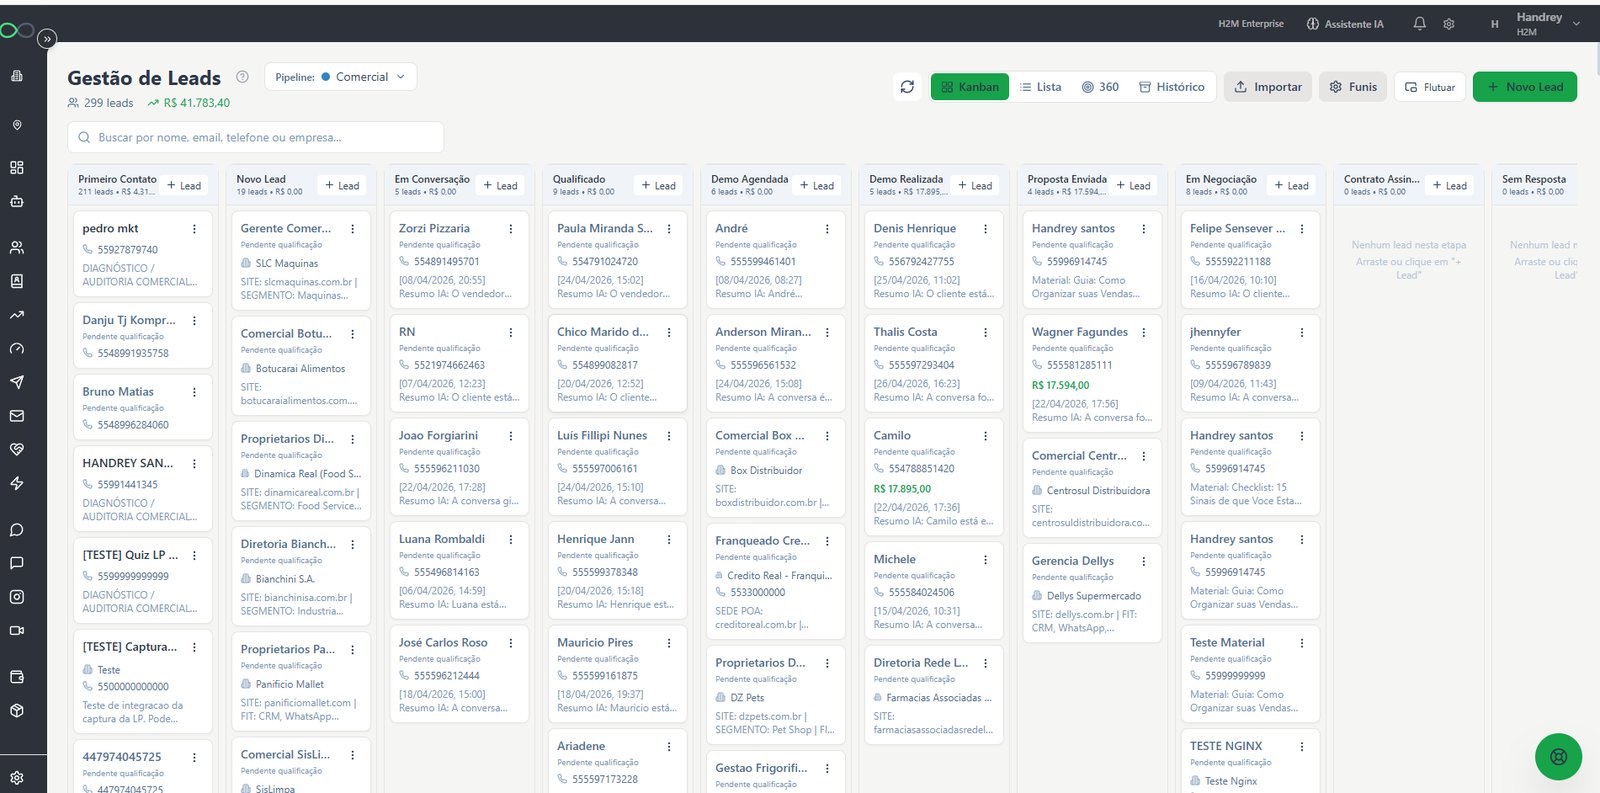The height and width of the screenshot is (793, 1600).
Task: Add lead to Em Negociação column
Action: point(1292,185)
